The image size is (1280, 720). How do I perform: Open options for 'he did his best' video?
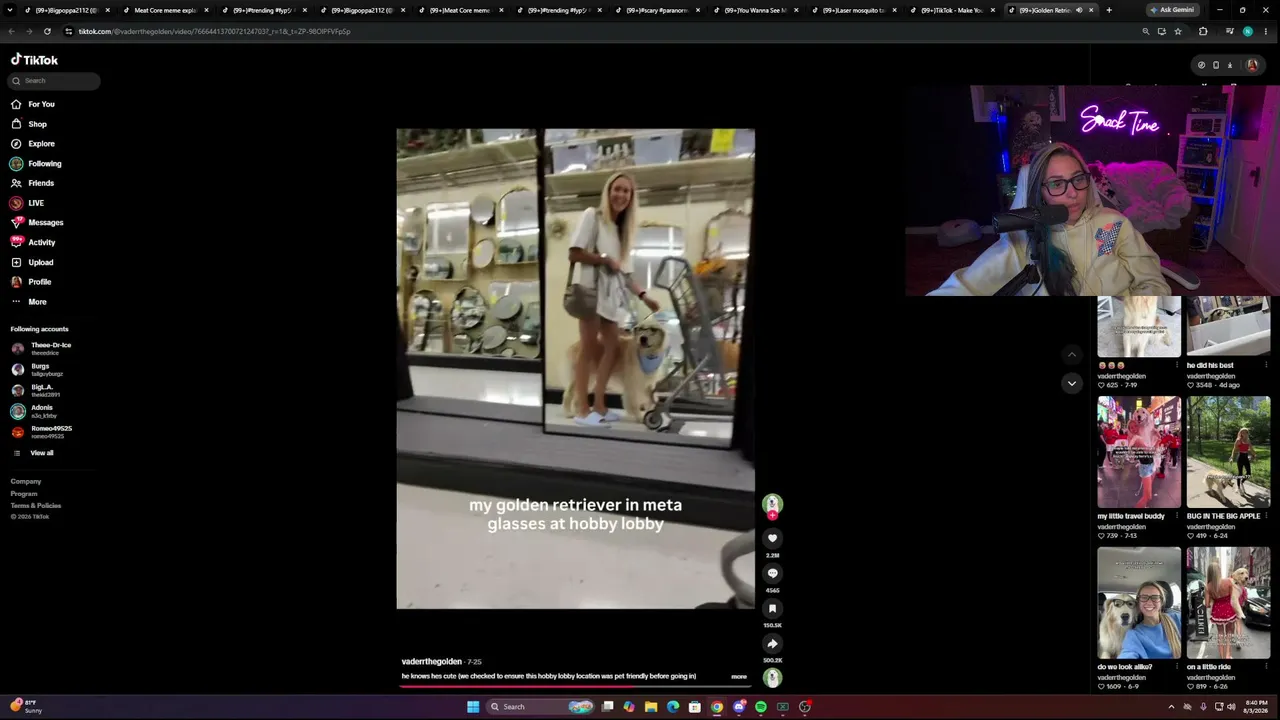pos(1266,366)
